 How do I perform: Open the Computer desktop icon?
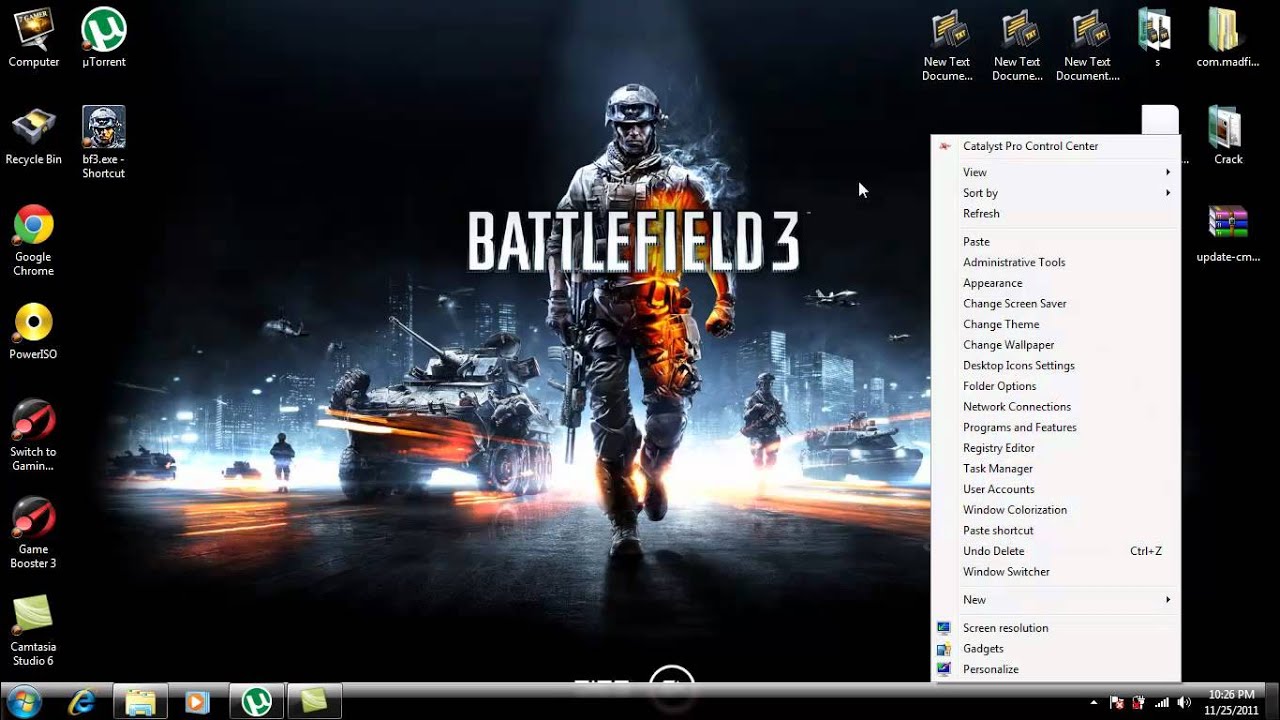pyautogui.click(x=34, y=38)
